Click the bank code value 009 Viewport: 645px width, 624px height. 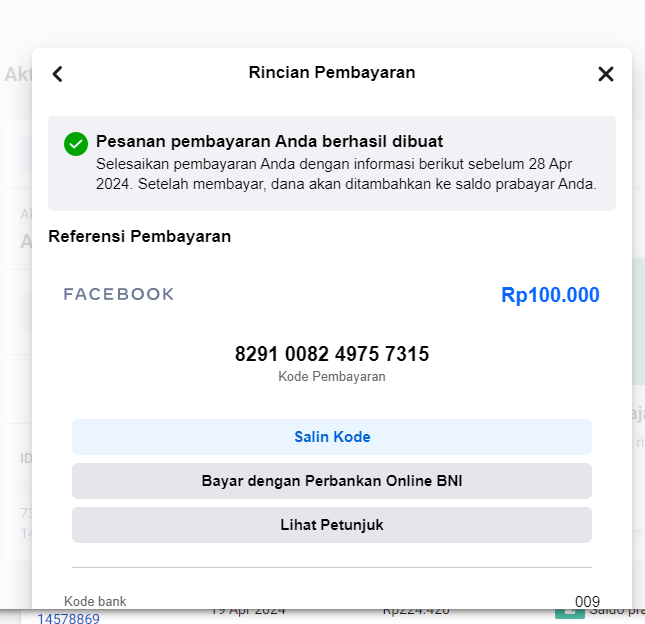pyautogui.click(x=587, y=602)
